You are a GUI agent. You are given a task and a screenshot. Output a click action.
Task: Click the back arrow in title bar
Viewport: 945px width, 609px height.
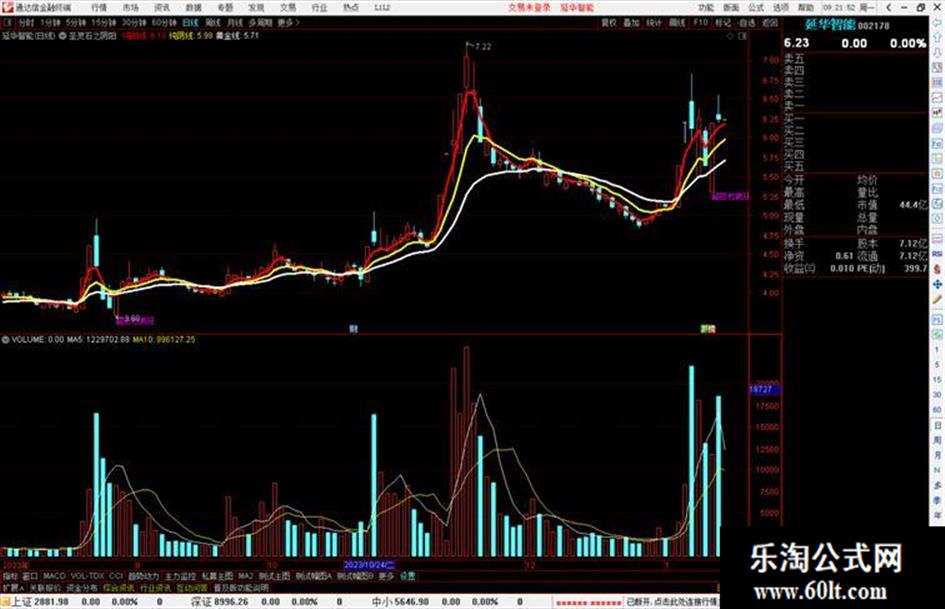click(x=888, y=7)
